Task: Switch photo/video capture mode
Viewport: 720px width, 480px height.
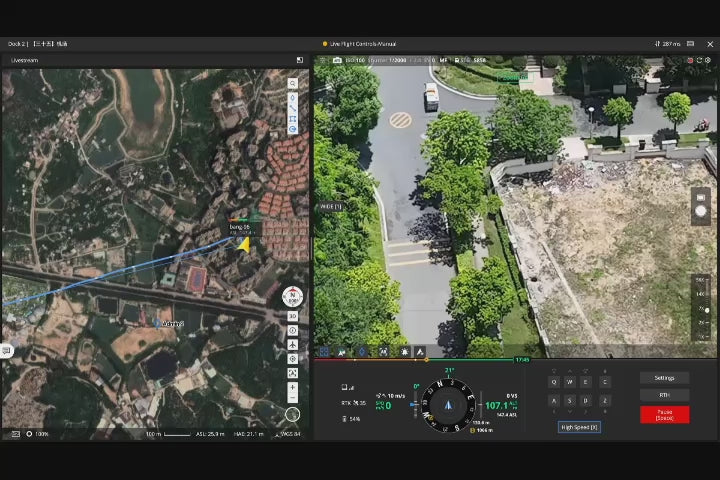Action: coord(700,197)
